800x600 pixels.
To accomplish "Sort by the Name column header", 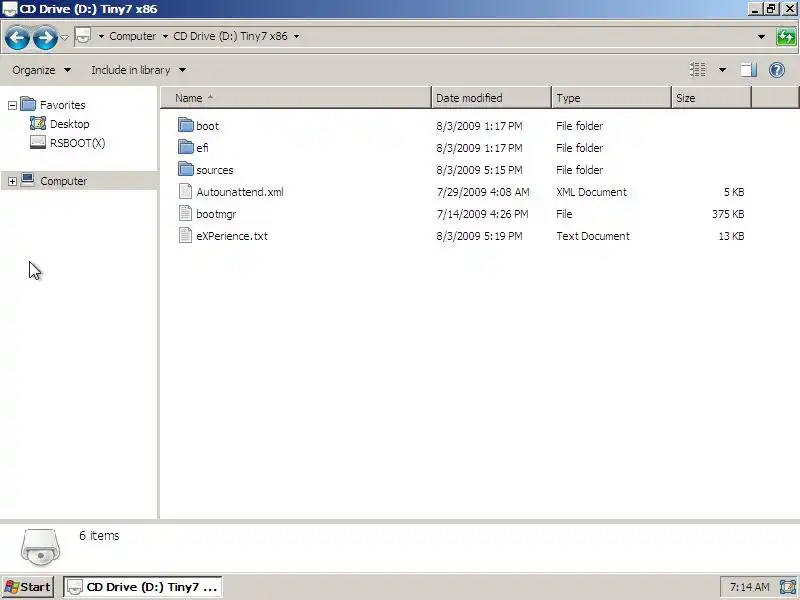I will 296,98.
